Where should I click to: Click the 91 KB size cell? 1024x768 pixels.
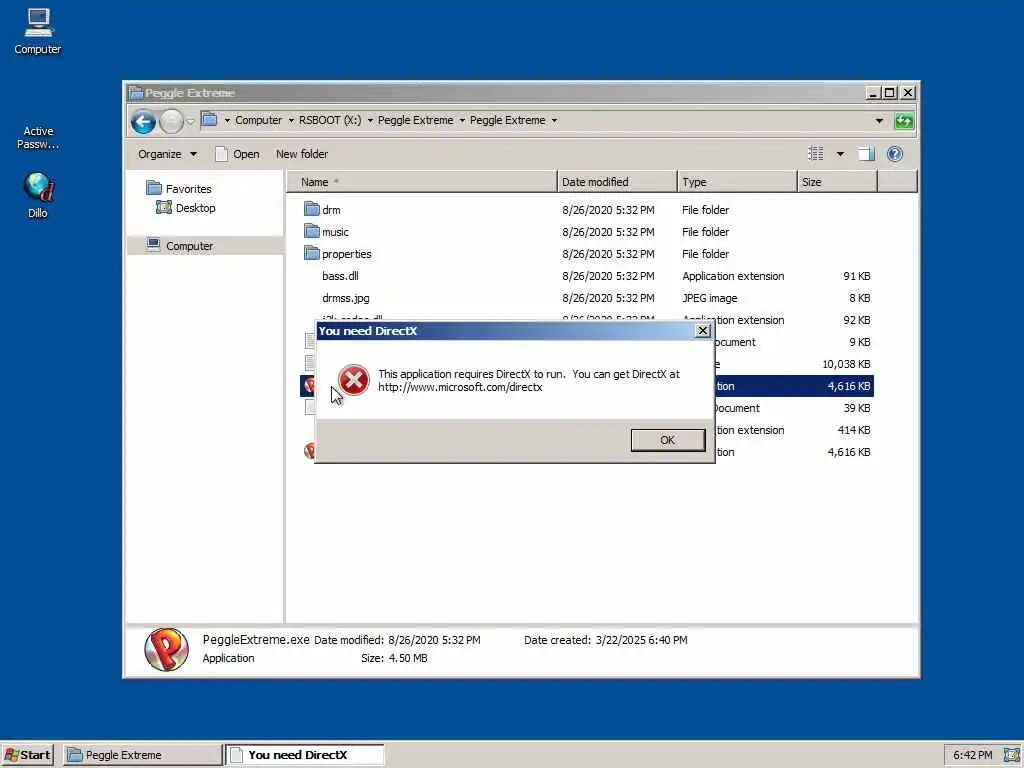(856, 276)
